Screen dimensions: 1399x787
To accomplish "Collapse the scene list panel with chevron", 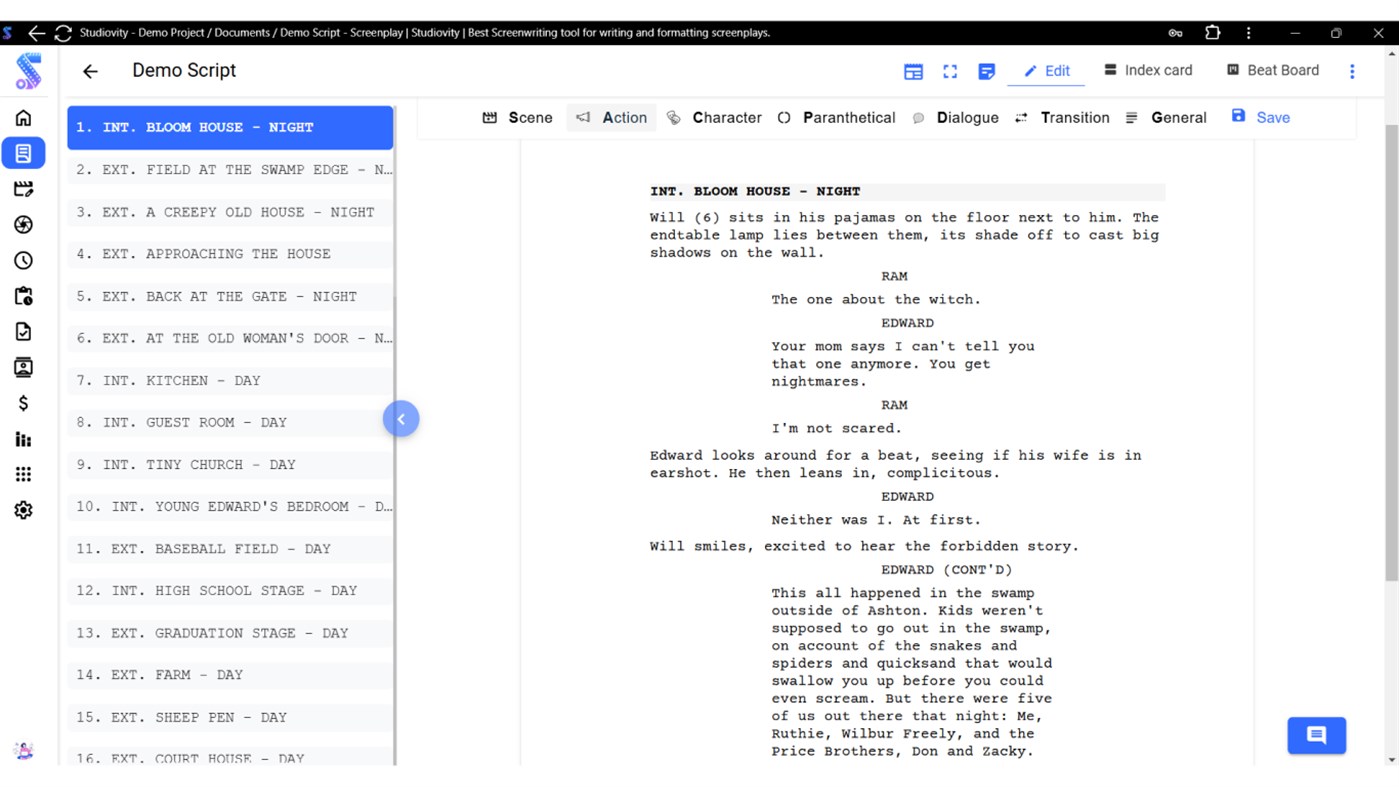I will click(x=401, y=419).
